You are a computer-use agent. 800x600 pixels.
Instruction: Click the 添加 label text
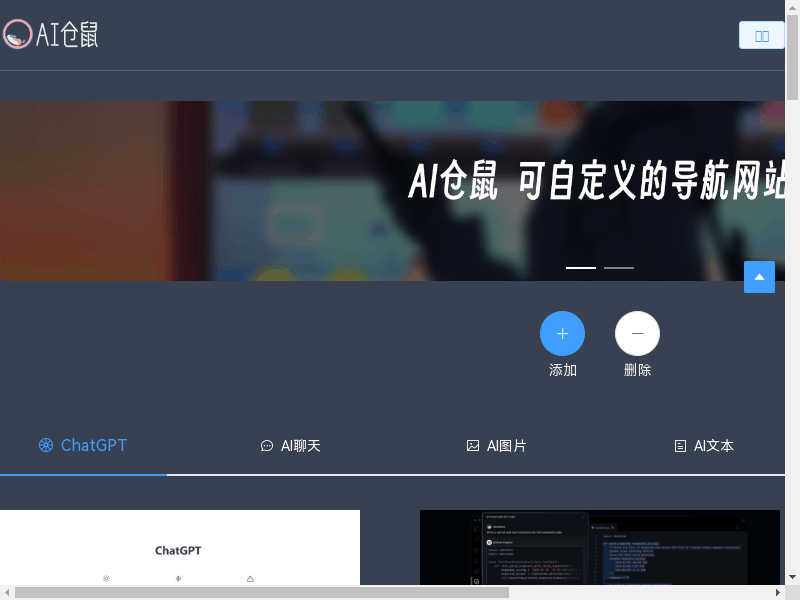[563, 370]
